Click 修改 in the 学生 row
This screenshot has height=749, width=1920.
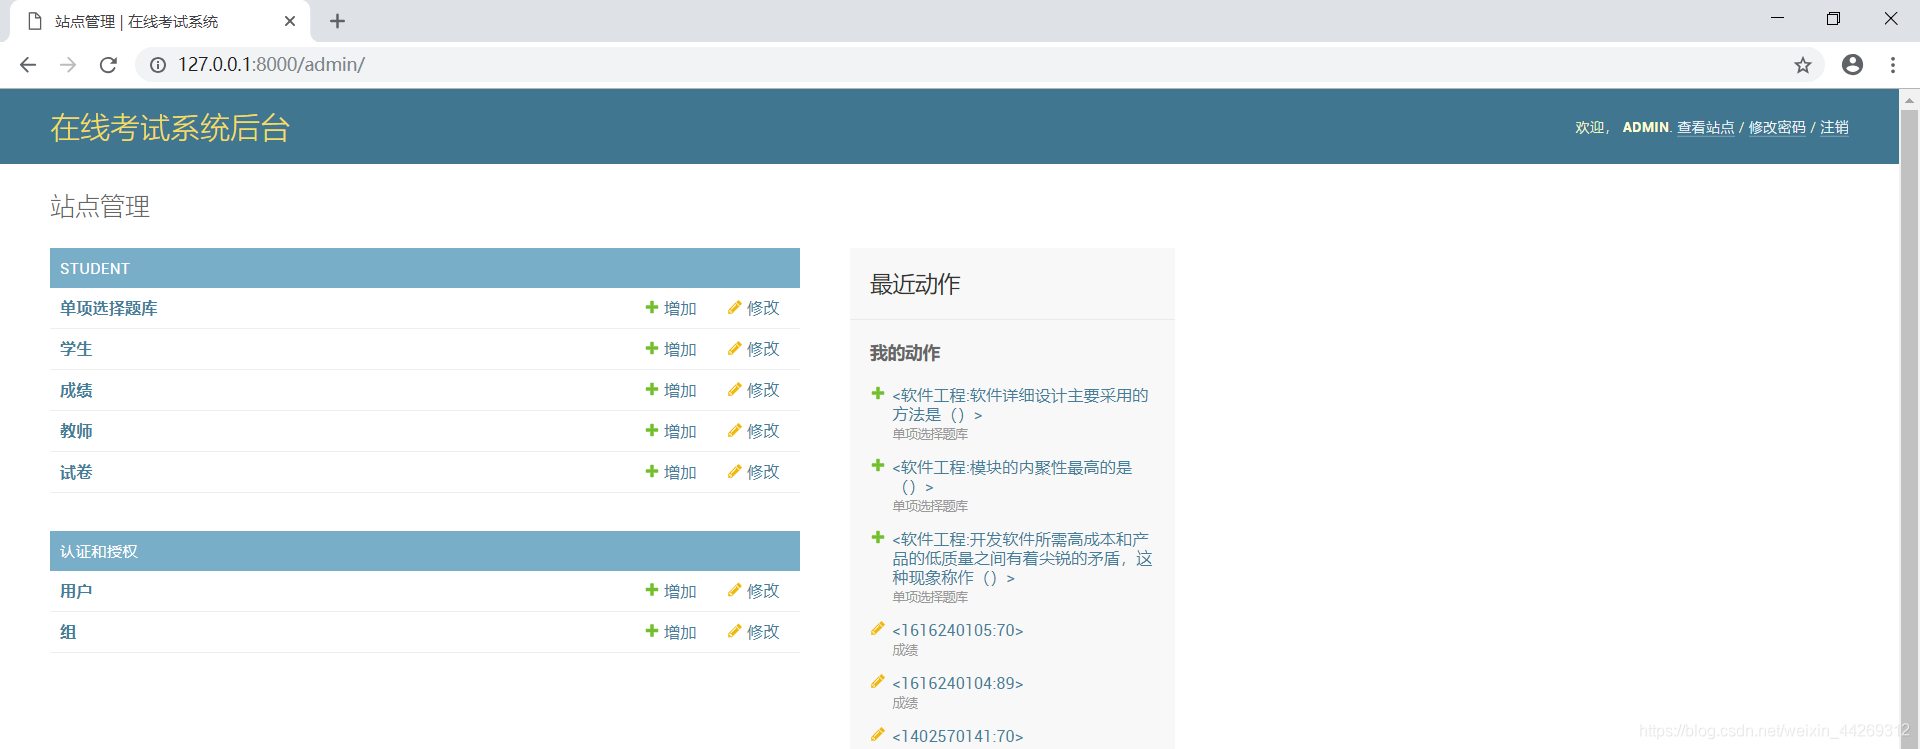tap(754, 349)
